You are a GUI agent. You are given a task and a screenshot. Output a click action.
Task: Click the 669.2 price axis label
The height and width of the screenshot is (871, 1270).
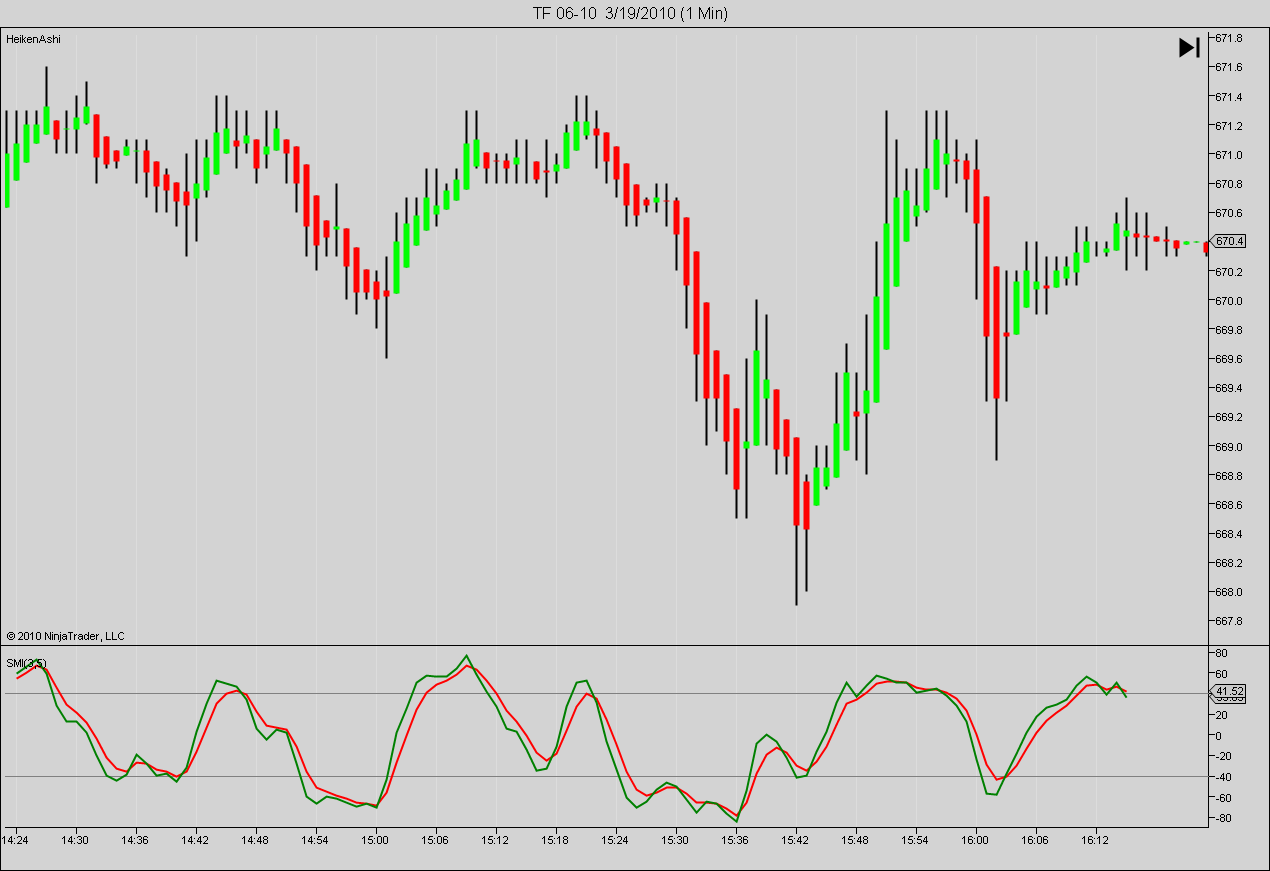[1229, 417]
